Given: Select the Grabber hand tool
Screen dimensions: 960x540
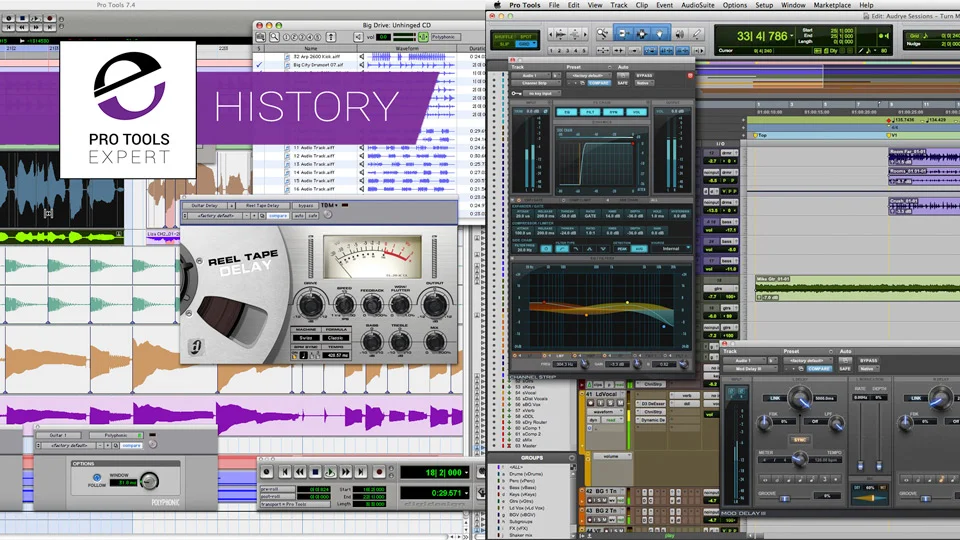Looking at the screenshot, I should [659, 34].
